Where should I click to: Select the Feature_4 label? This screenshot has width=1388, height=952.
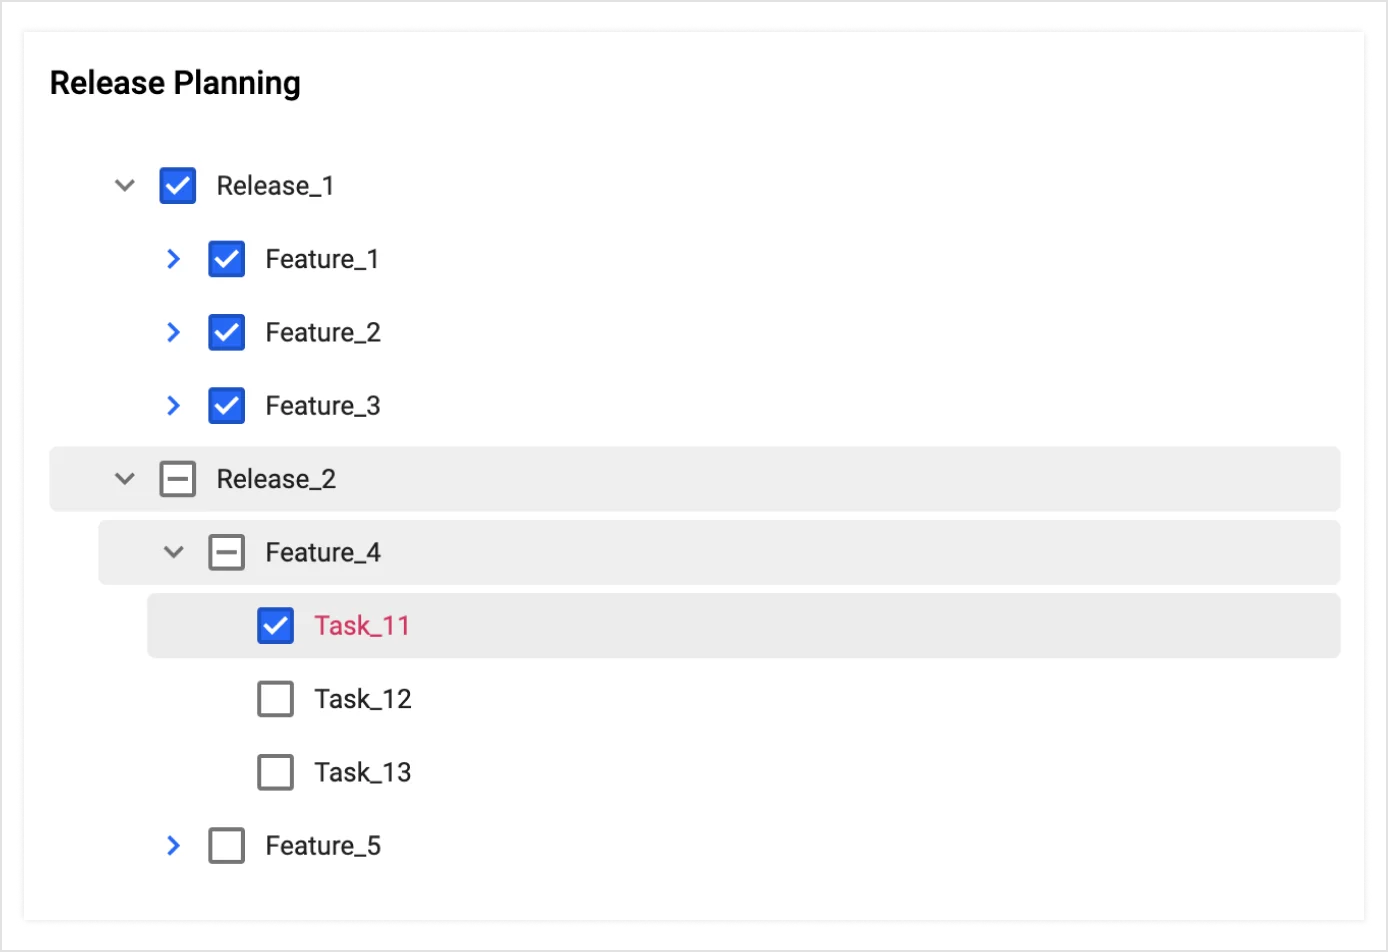point(322,551)
